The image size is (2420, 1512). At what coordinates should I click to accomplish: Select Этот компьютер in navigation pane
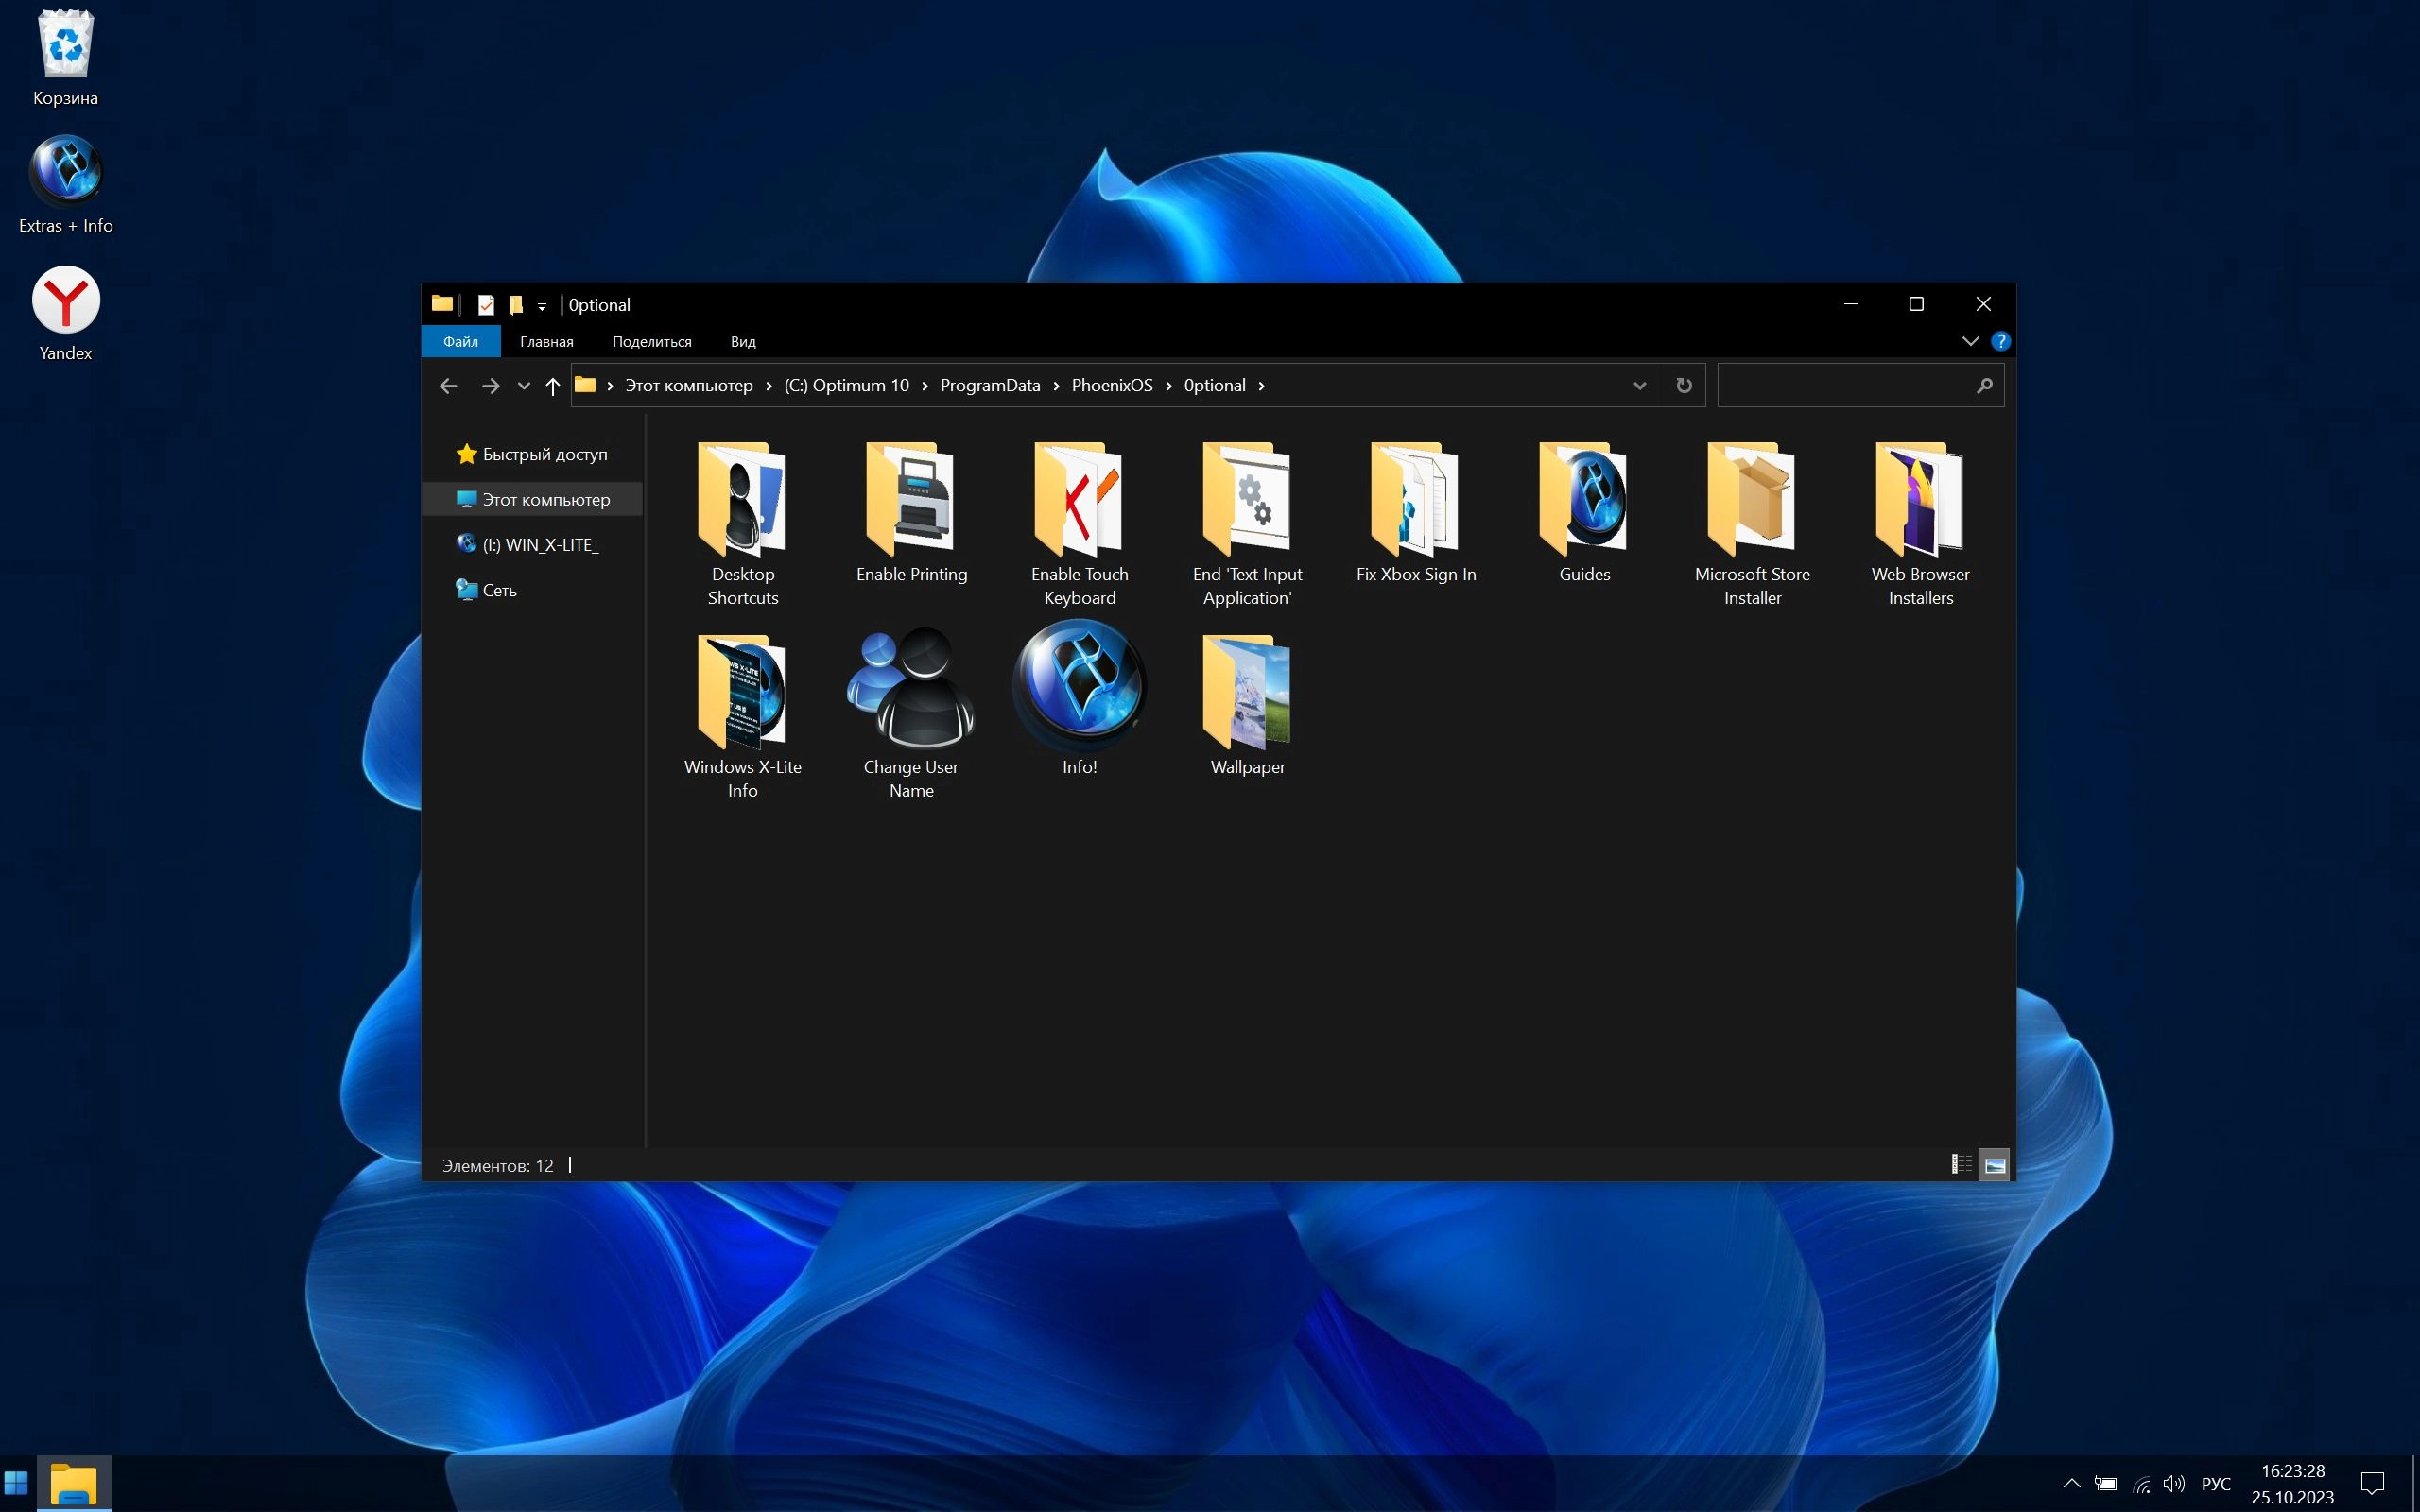pyautogui.click(x=545, y=499)
